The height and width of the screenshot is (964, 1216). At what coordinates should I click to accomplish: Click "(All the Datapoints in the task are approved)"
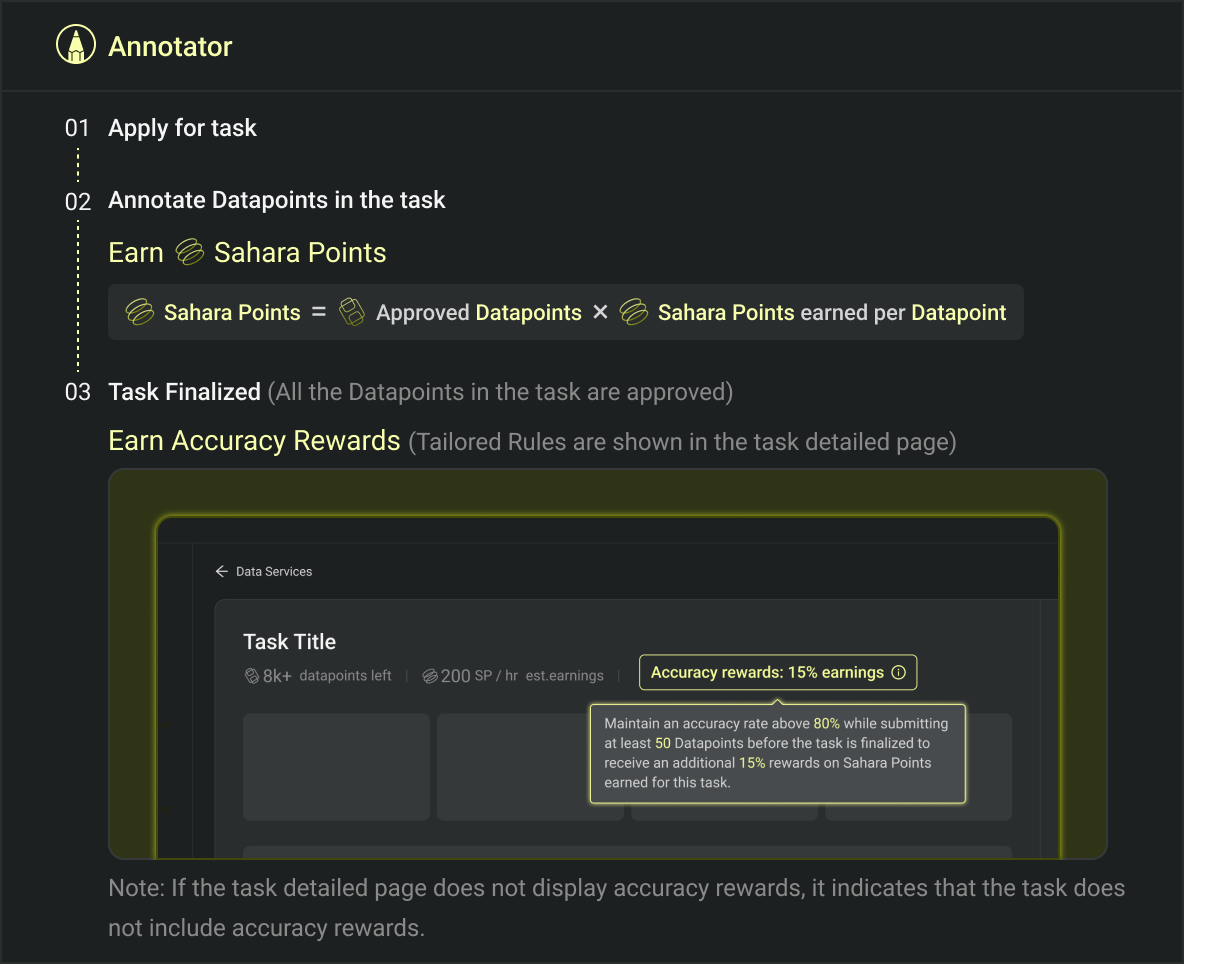[x=500, y=392]
